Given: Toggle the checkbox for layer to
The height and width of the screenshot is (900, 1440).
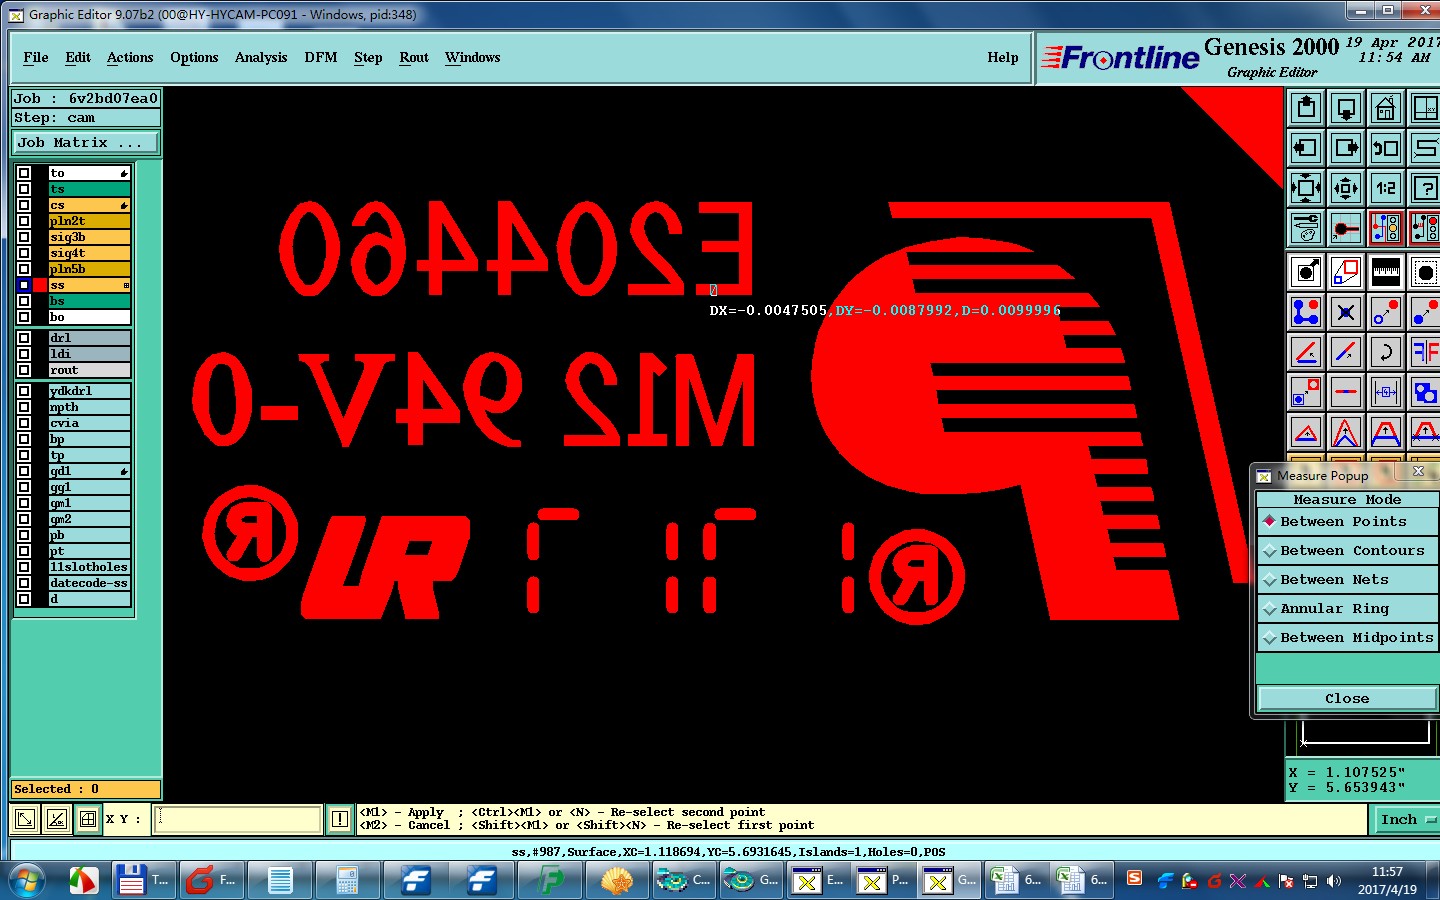Looking at the screenshot, I should pyautogui.click(x=24, y=173).
